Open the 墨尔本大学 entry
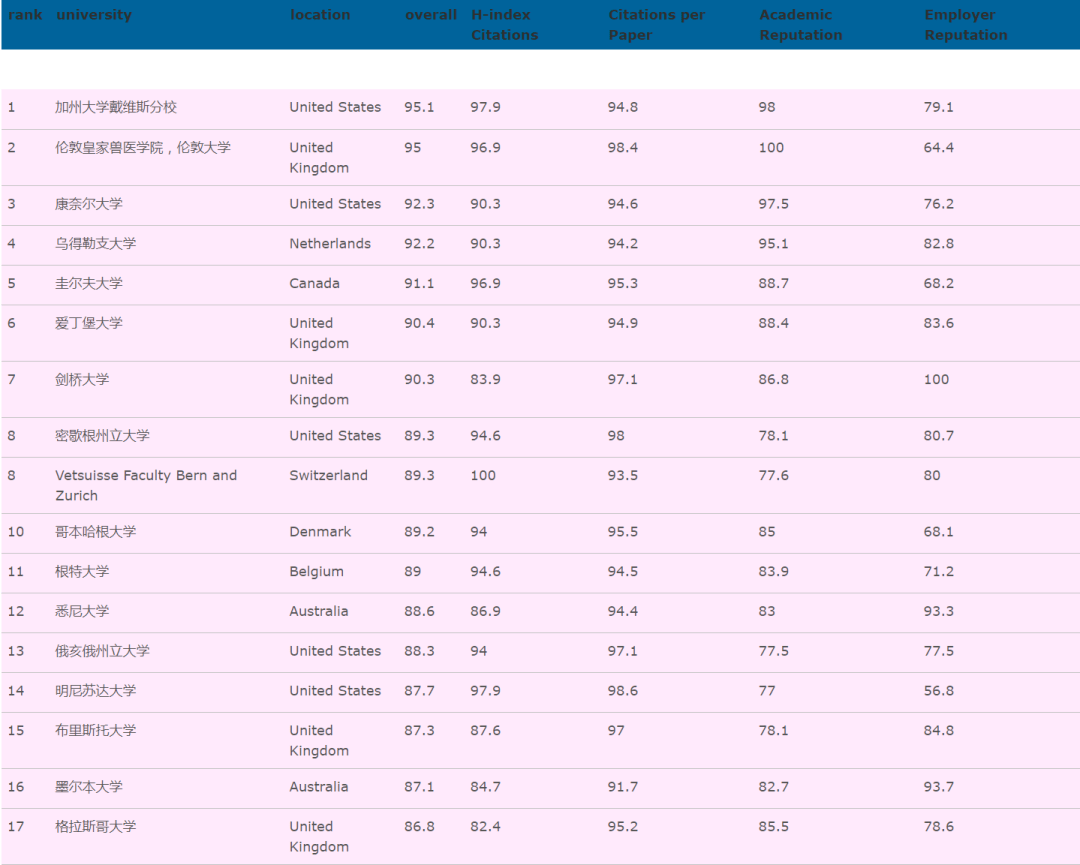The image size is (1080, 865). (89, 787)
